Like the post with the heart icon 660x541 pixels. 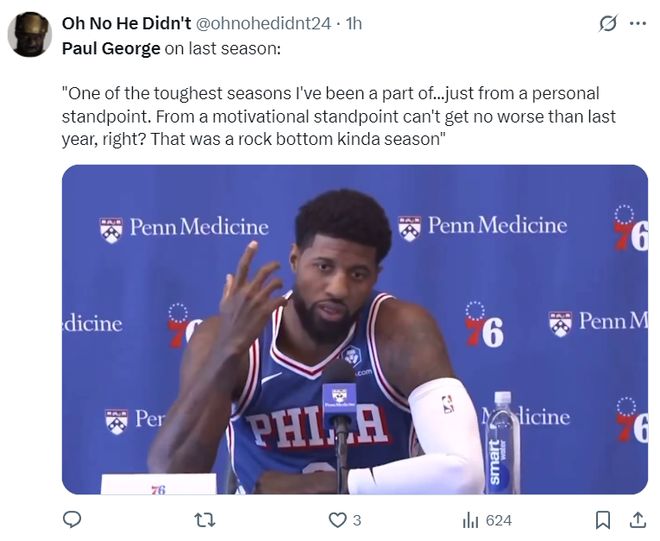(338, 520)
